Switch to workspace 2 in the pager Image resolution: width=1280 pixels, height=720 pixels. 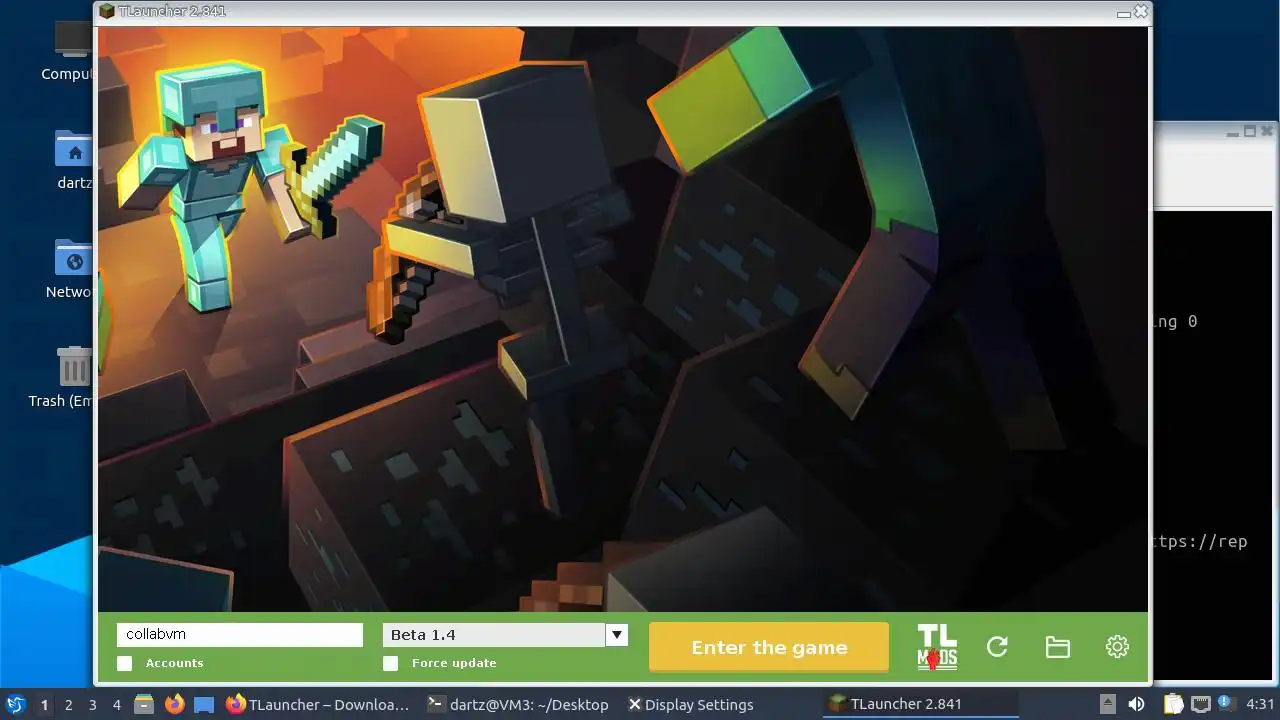tap(68, 704)
